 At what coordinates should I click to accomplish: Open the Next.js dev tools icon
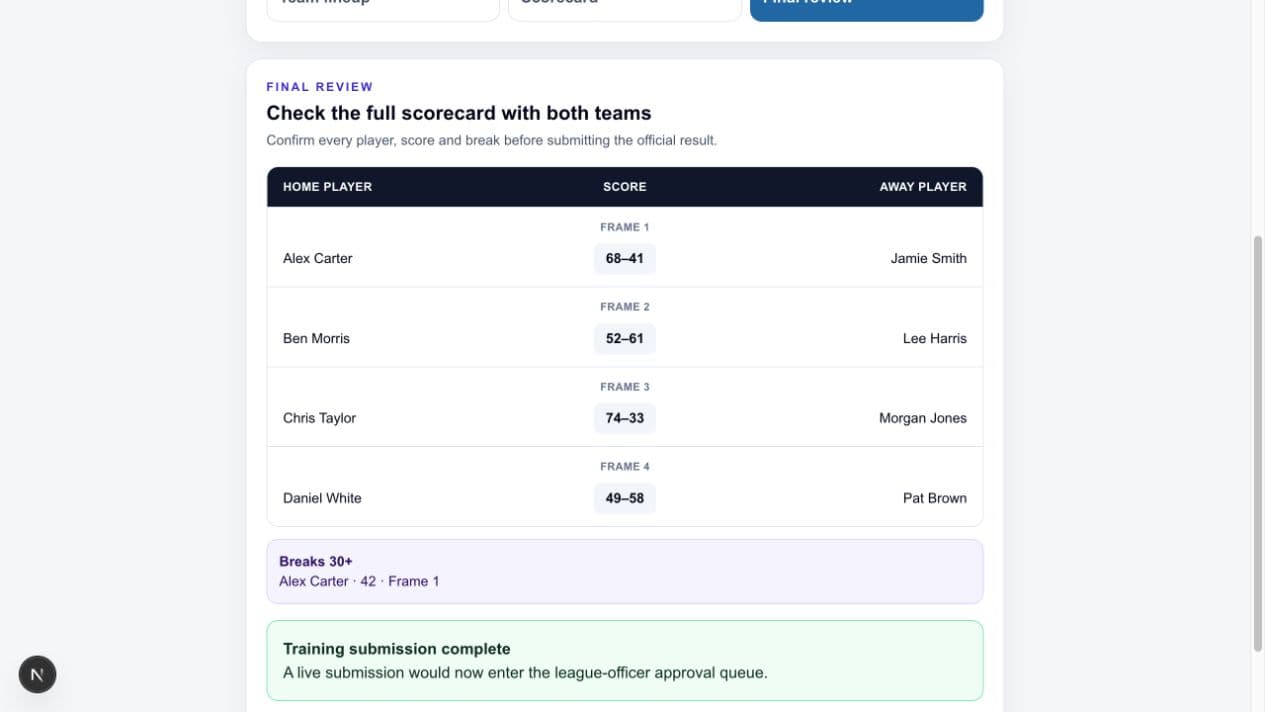[37, 674]
